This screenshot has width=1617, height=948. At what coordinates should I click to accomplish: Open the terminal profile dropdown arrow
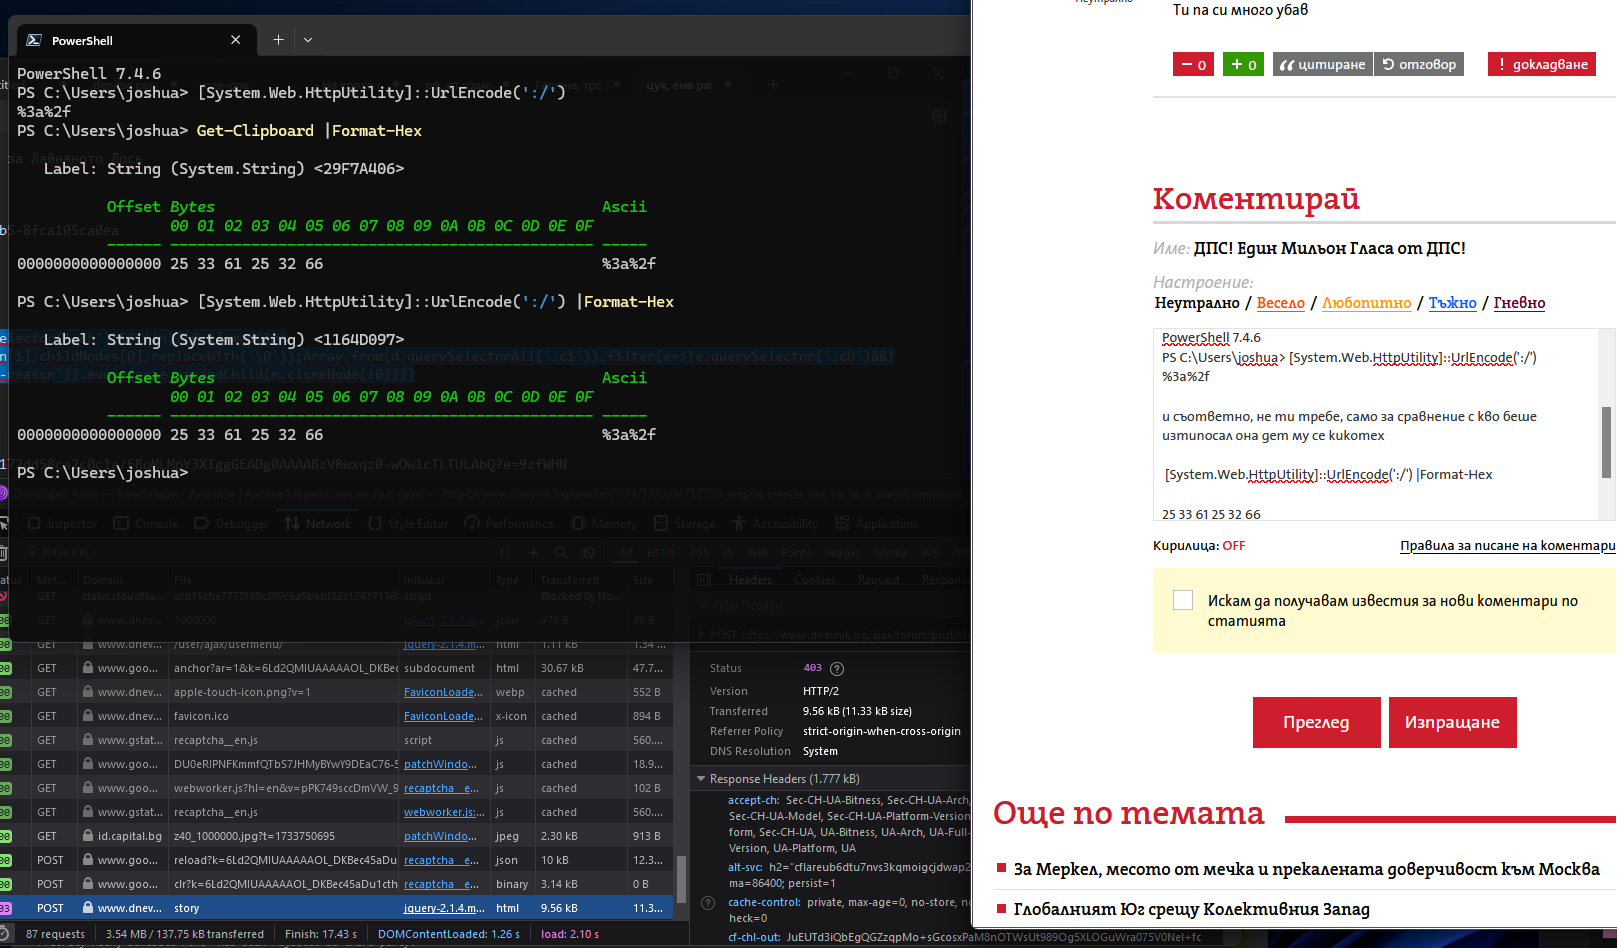(x=308, y=40)
